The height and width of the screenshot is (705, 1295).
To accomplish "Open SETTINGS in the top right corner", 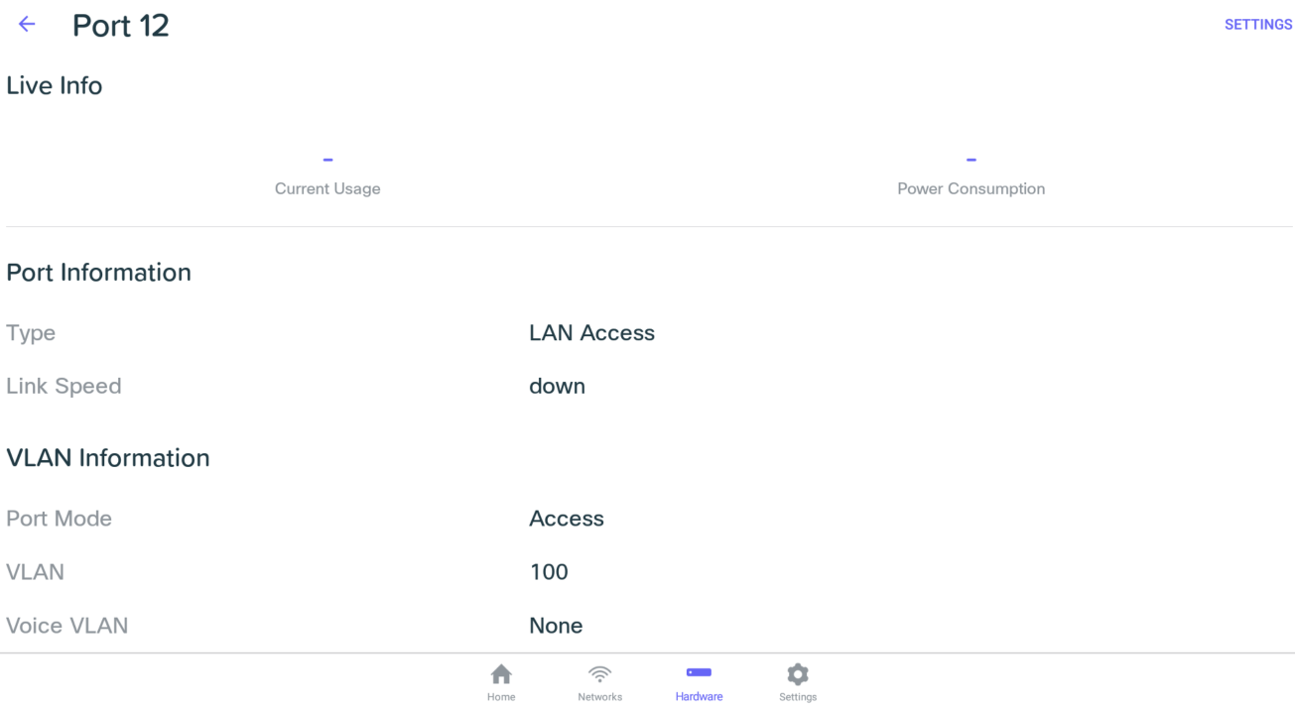I will [x=1257, y=24].
